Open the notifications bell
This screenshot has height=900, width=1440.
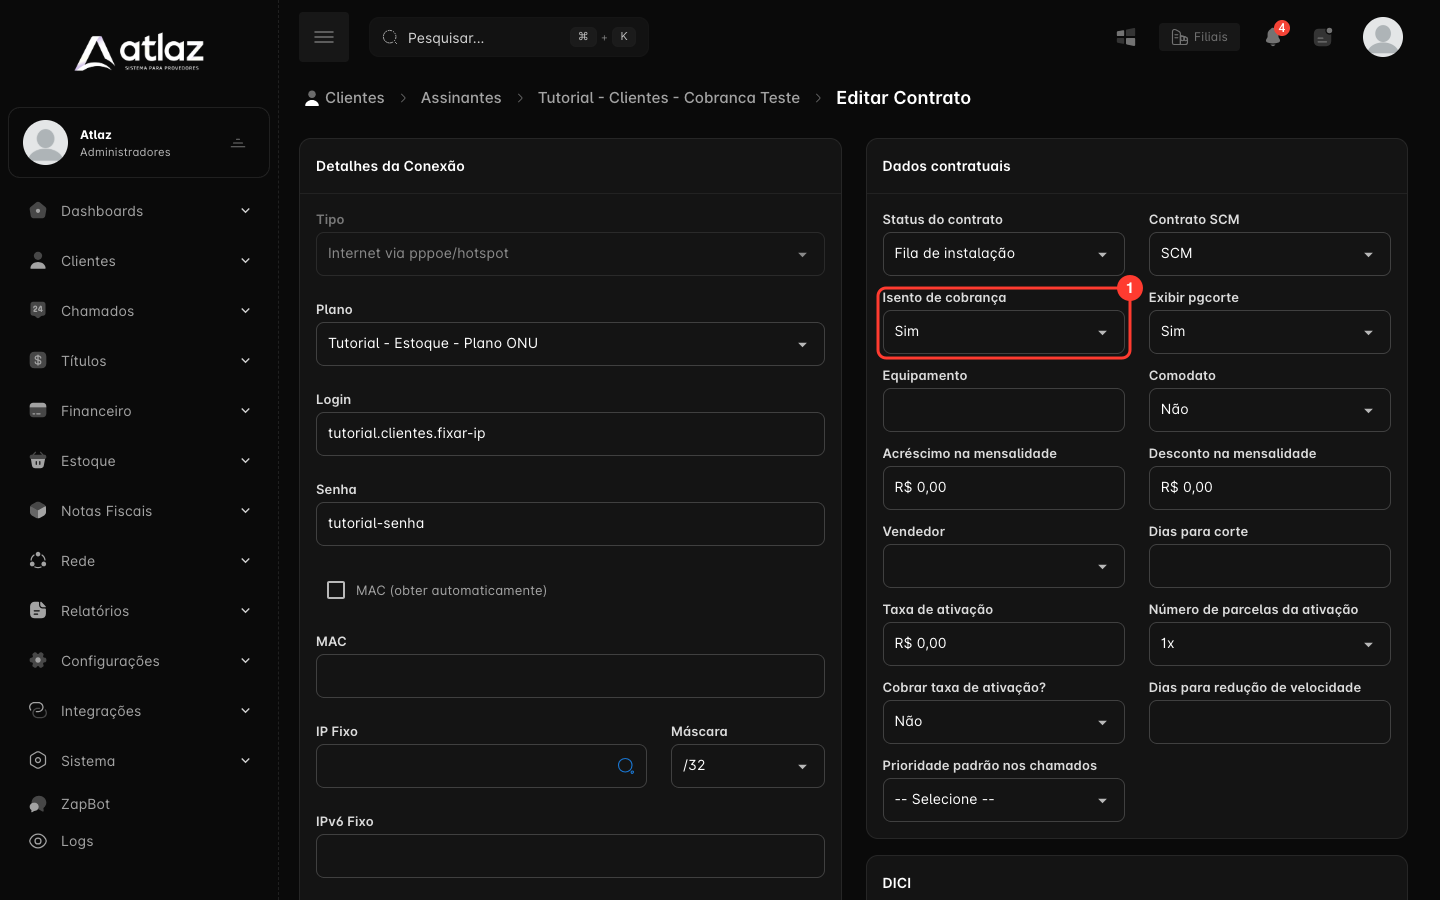pos(1273,37)
